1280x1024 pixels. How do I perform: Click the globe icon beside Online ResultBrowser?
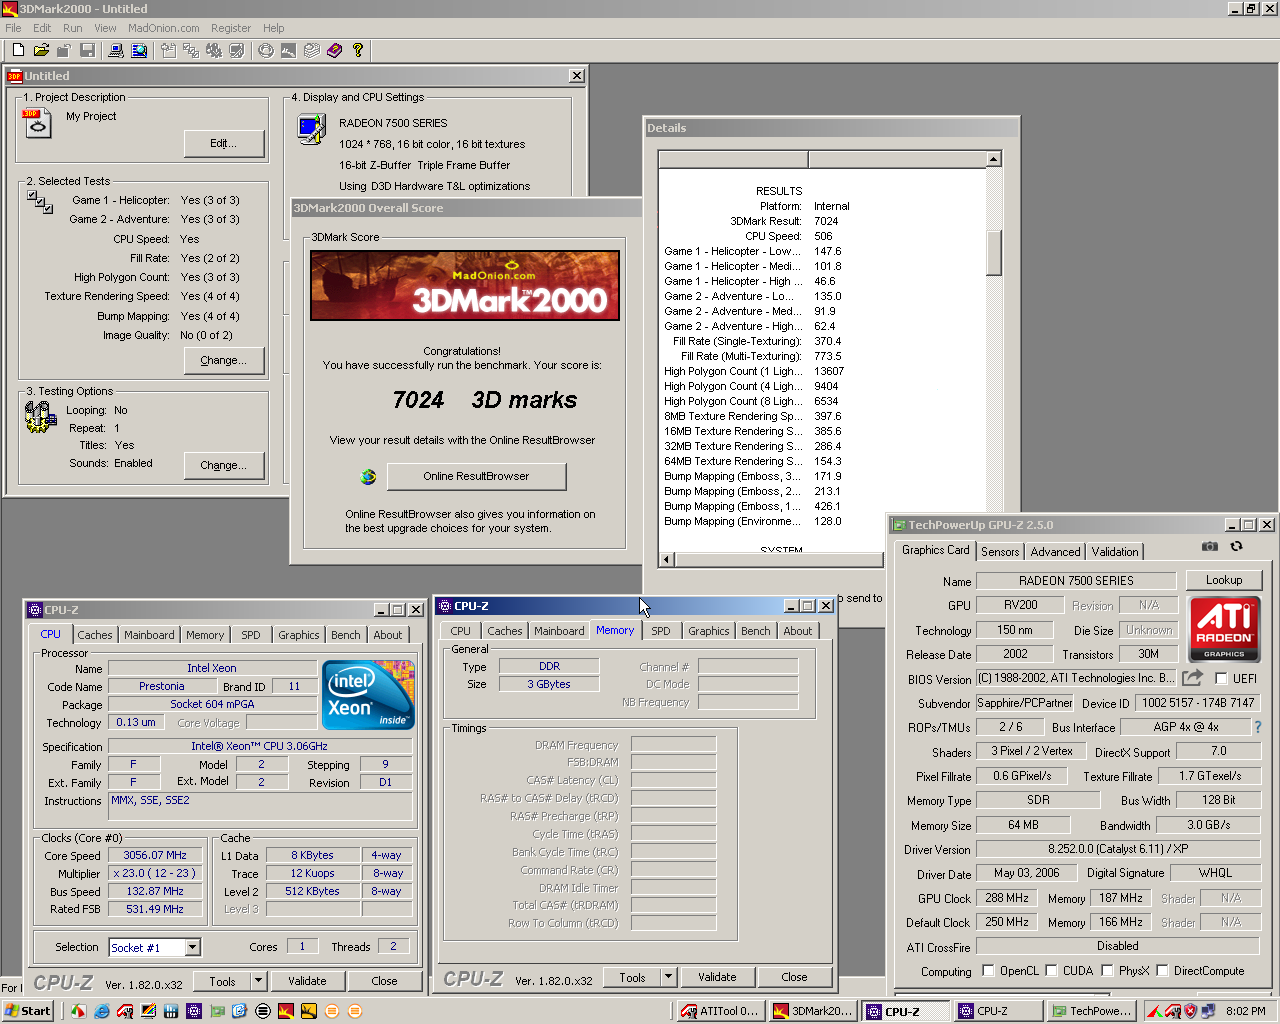point(368,477)
